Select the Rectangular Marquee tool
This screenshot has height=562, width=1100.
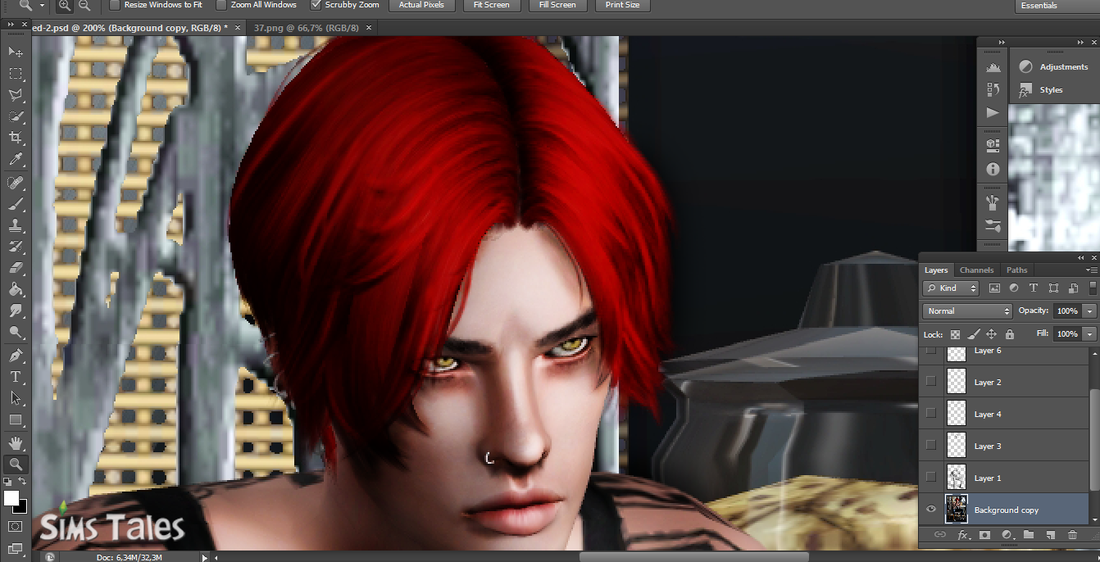click(x=15, y=74)
